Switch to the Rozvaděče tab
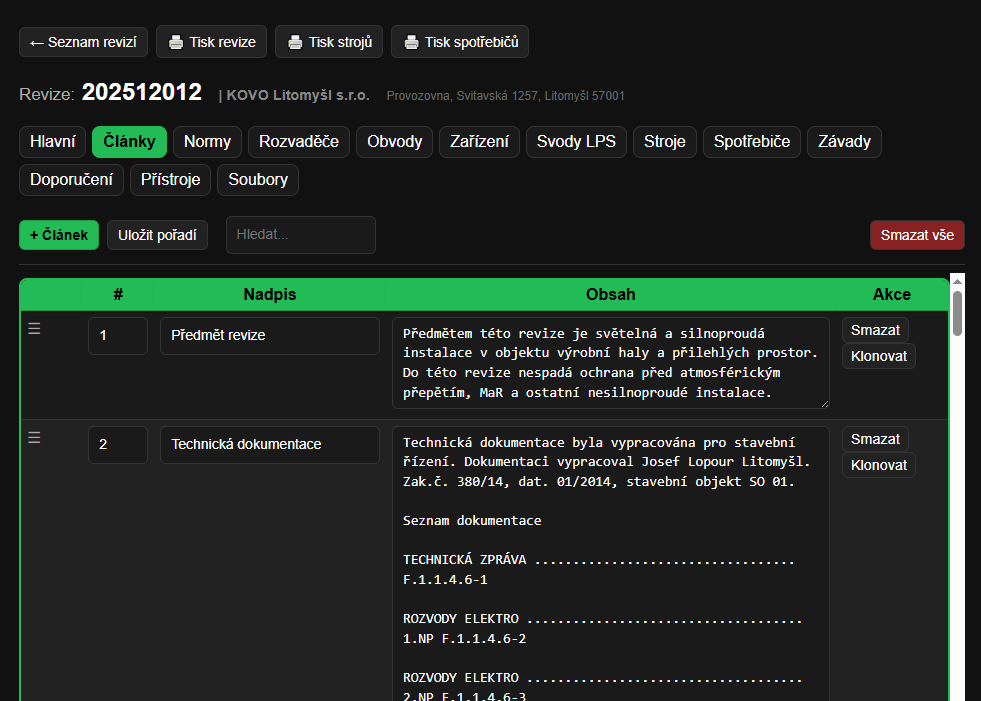 (298, 141)
